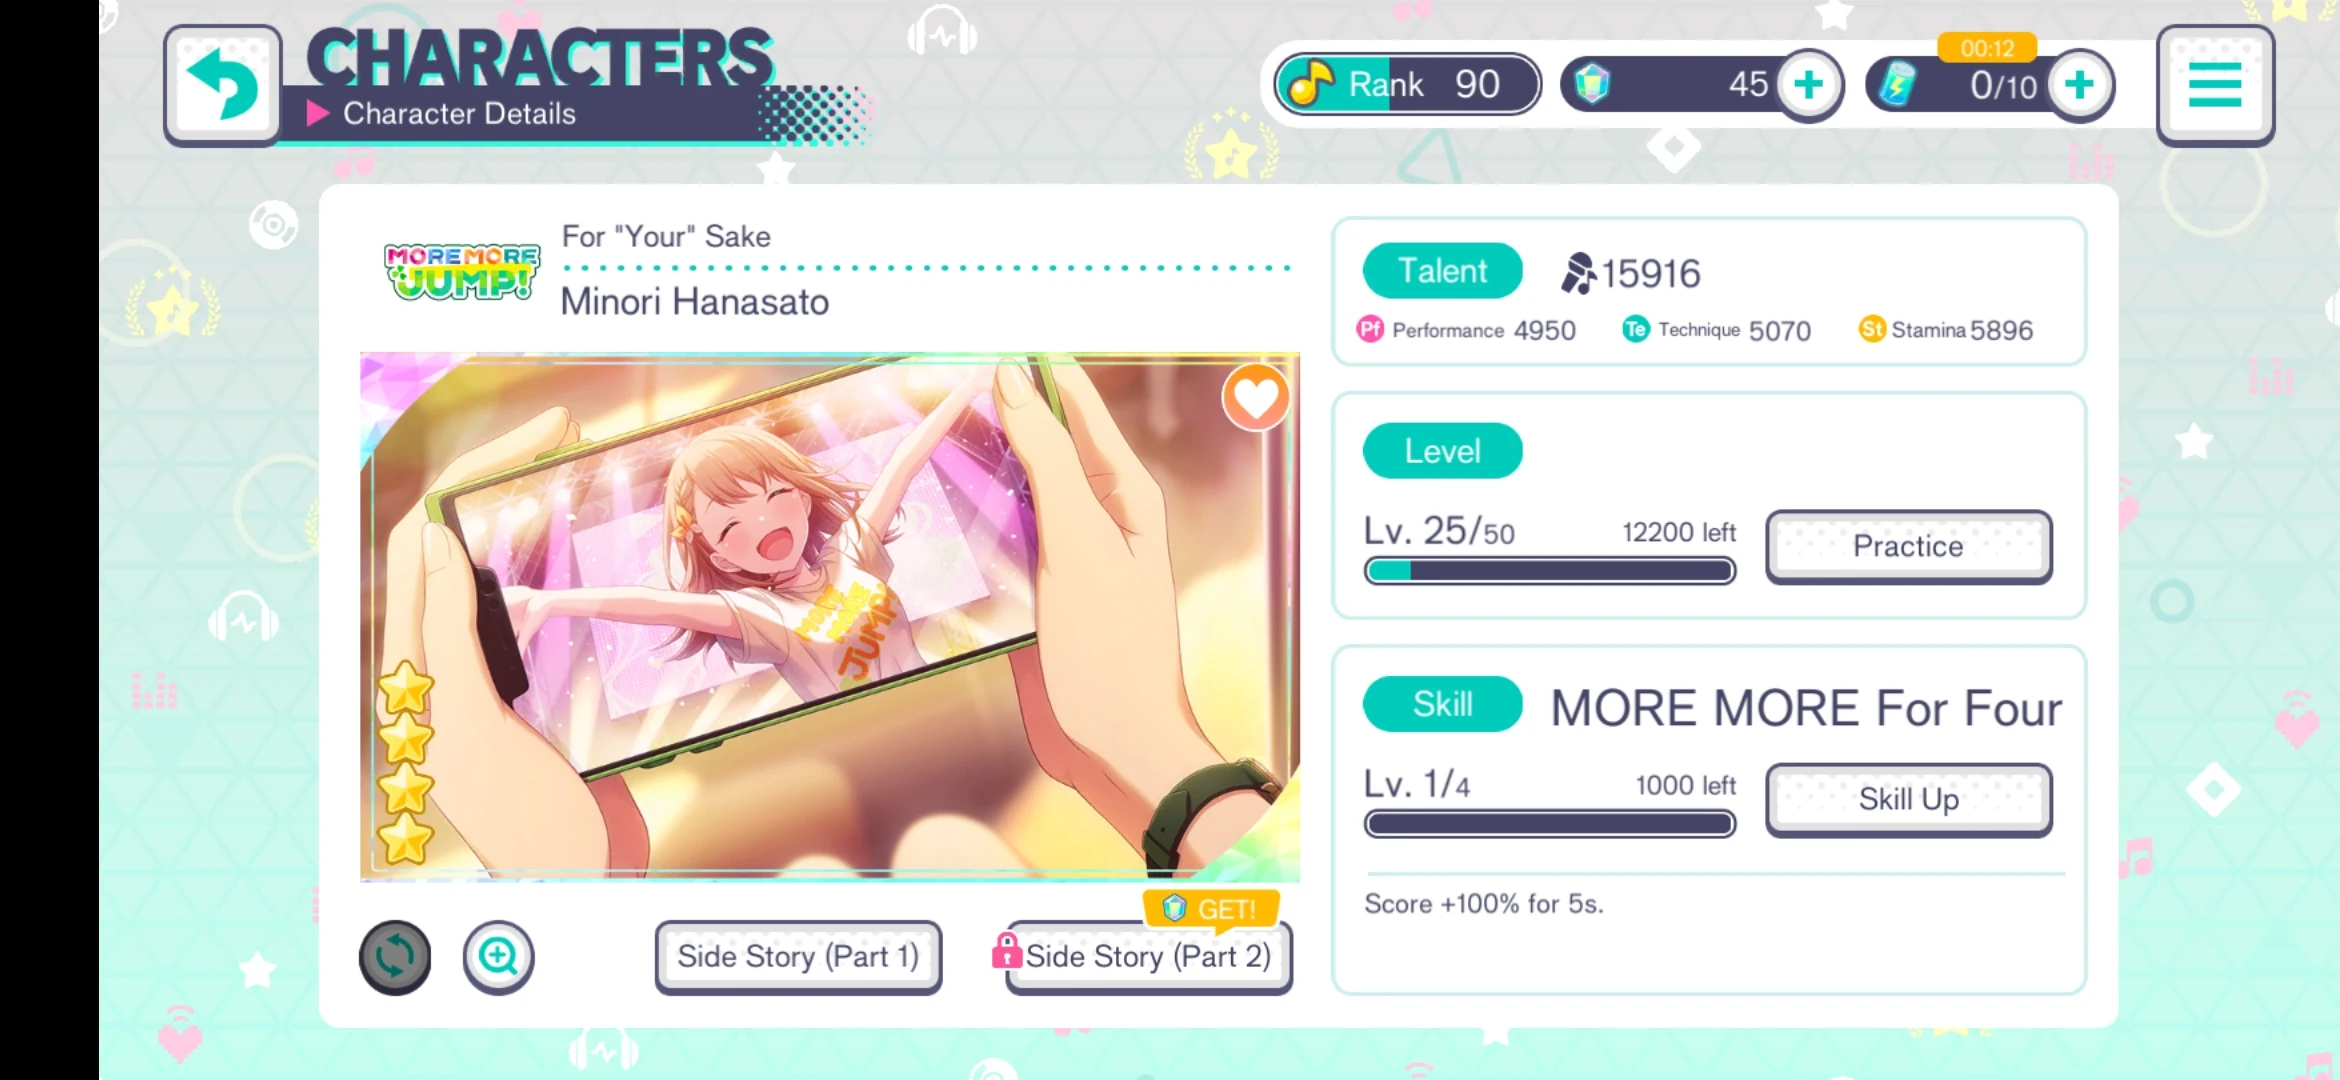Tap the Skill label
Image resolution: width=2340 pixels, height=1080 pixels.
(1443, 705)
